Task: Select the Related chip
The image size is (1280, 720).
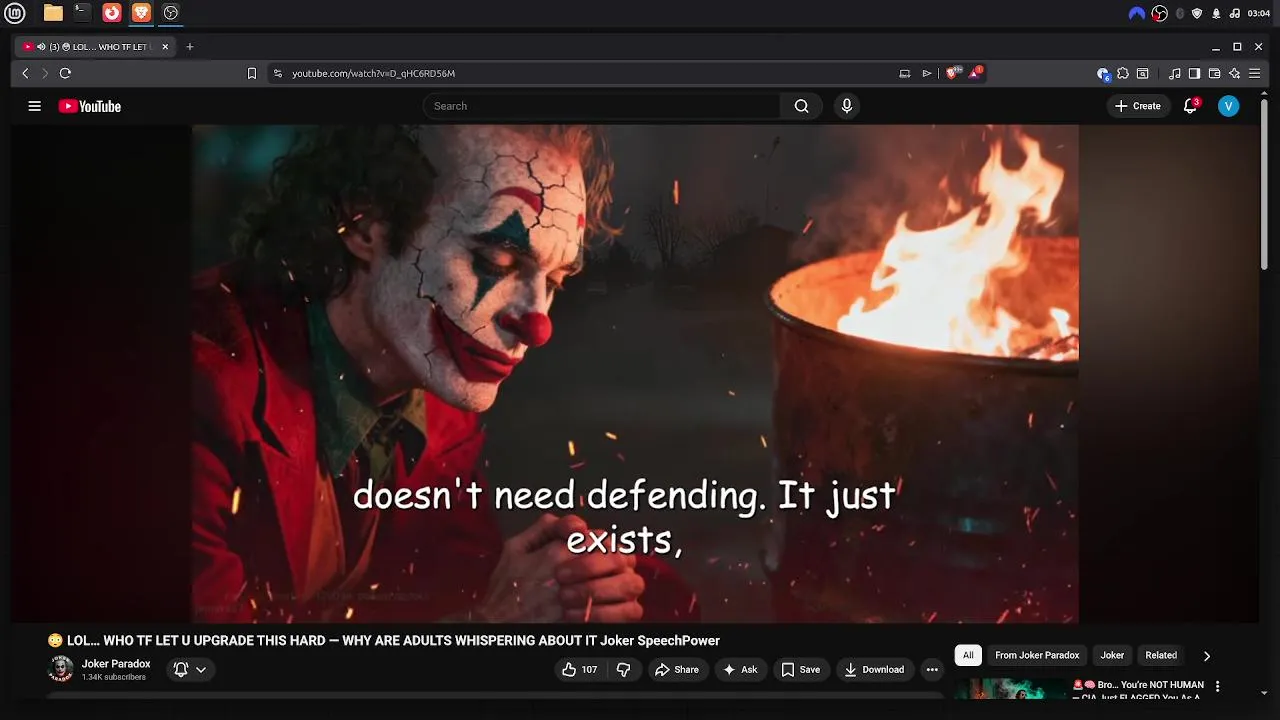Action: pyautogui.click(x=1161, y=655)
